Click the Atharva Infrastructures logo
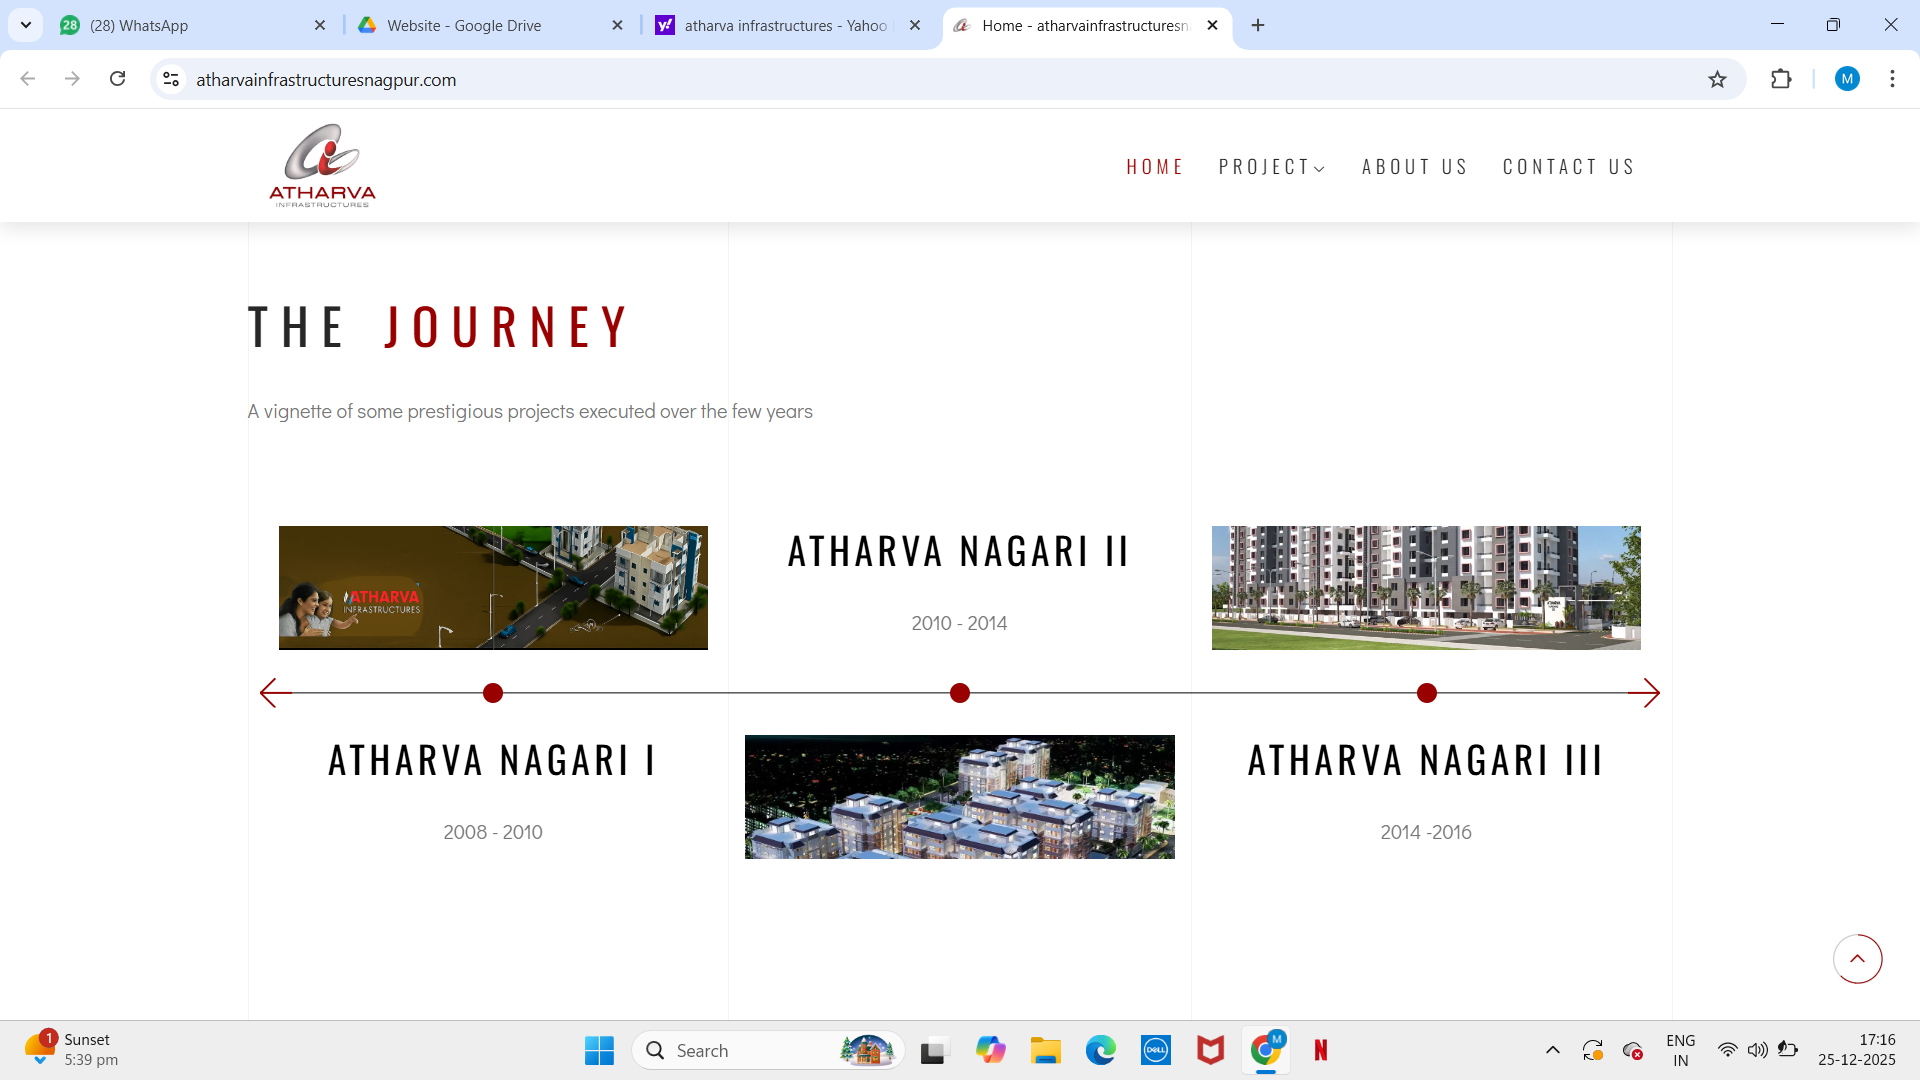This screenshot has height=1080, width=1920. coord(322,165)
